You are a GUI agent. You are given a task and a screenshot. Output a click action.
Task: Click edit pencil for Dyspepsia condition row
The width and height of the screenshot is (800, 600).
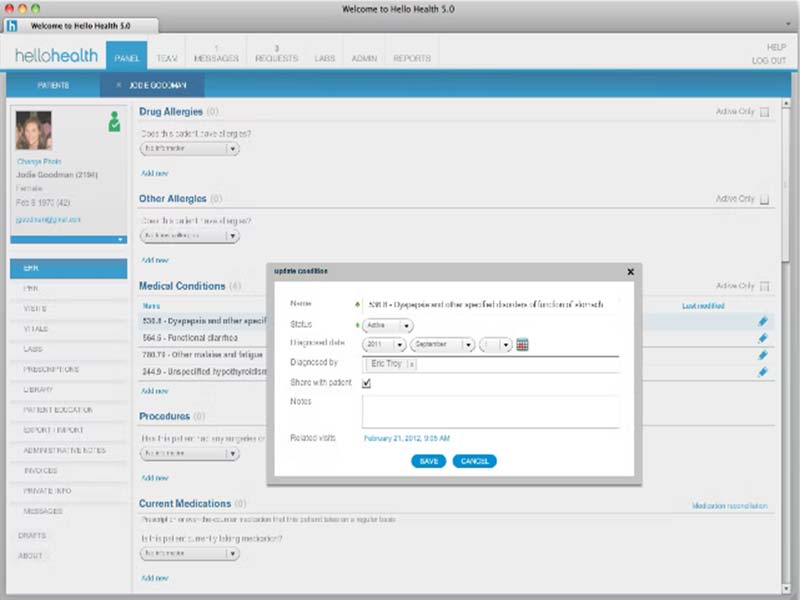tap(762, 322)
